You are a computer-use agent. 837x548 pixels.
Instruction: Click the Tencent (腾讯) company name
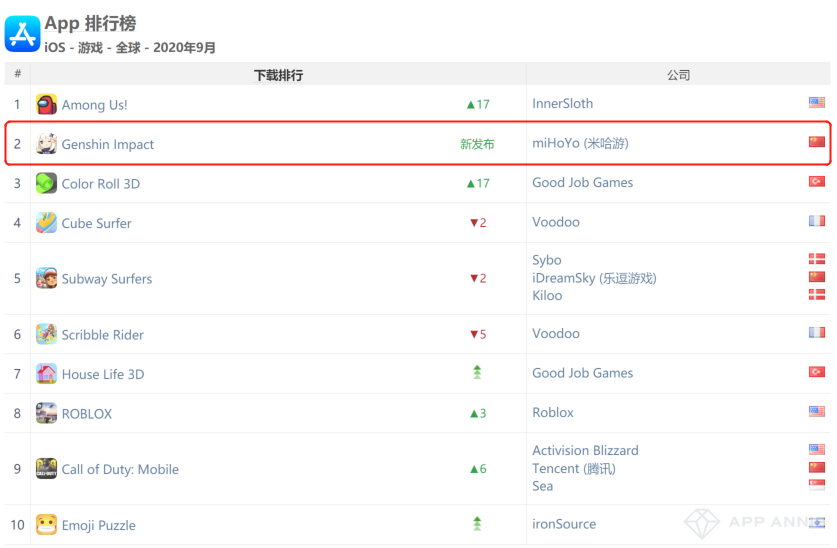(573, 468)
